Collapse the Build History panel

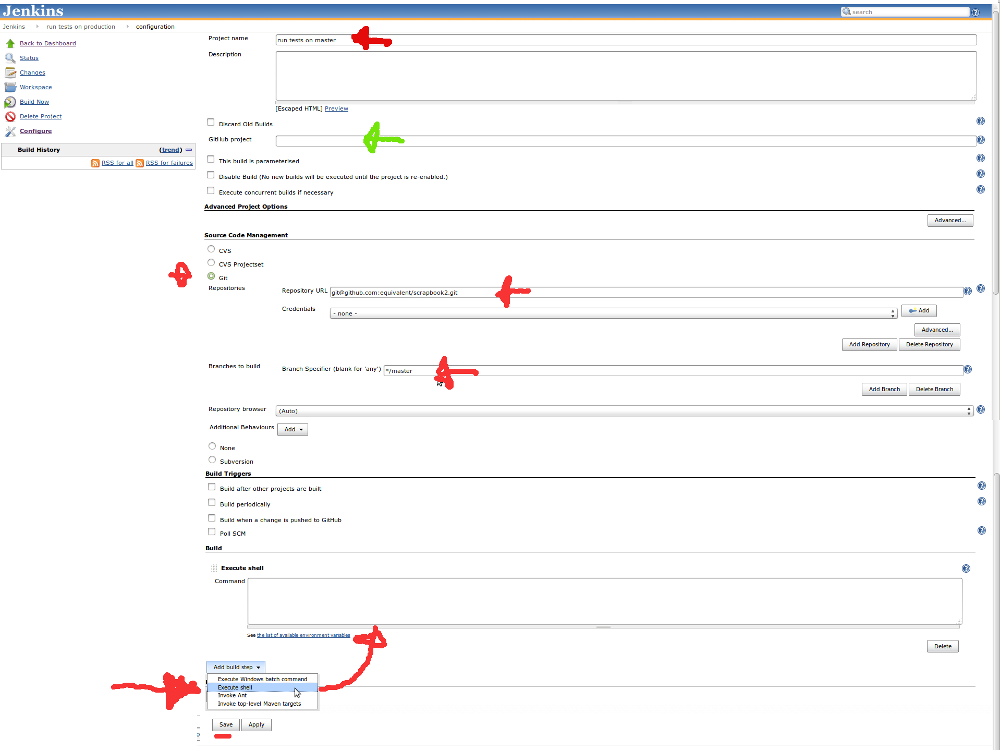point(189,150)
